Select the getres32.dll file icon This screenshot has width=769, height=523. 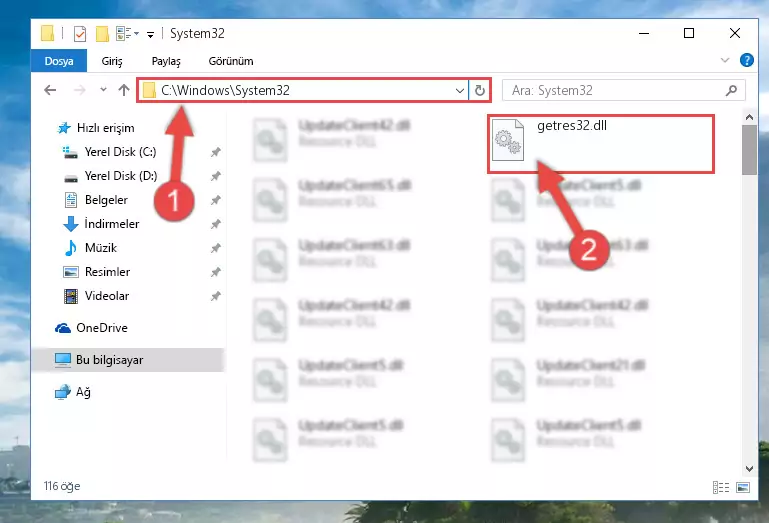(508, 140)
